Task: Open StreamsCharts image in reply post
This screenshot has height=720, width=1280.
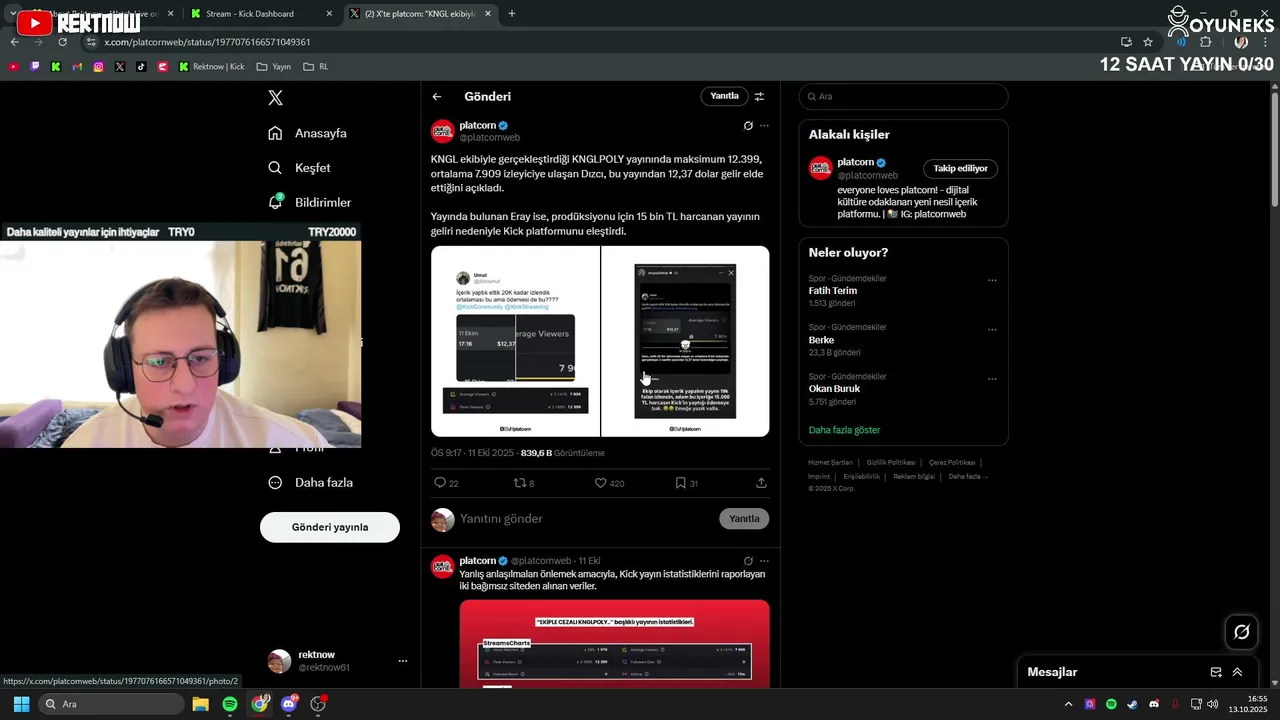Action: click(x=615, y=643)
